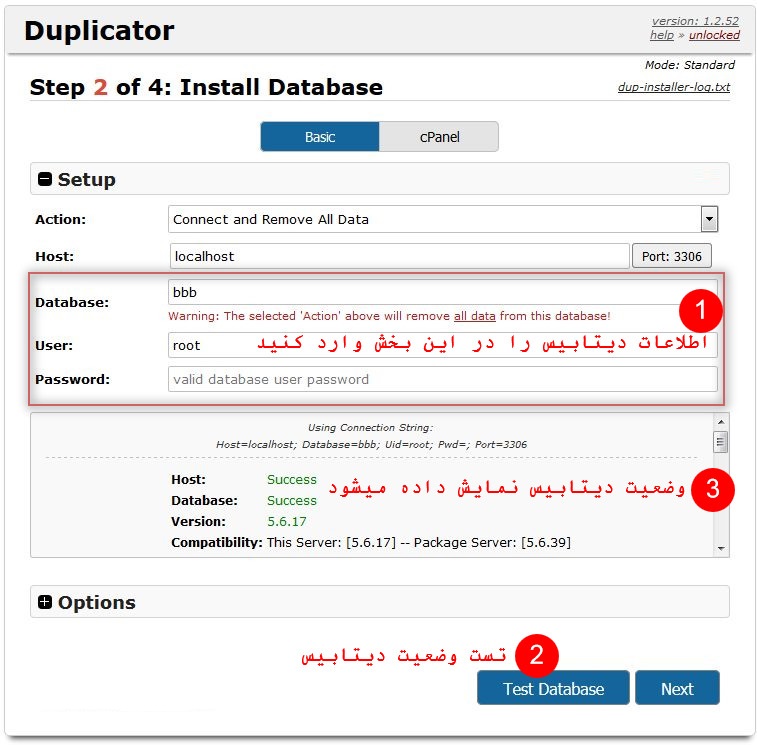Click results pane scroll down arrow
Image resolution: width=757 pixels, height=745 pixels.
(721, 548)
